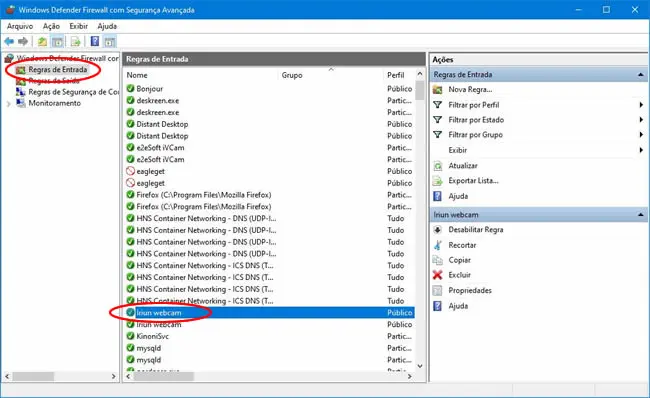Click the Nova Regra icon in Ações
The height and width of the screenshot is (398, 650).
[x=437, y=90]
